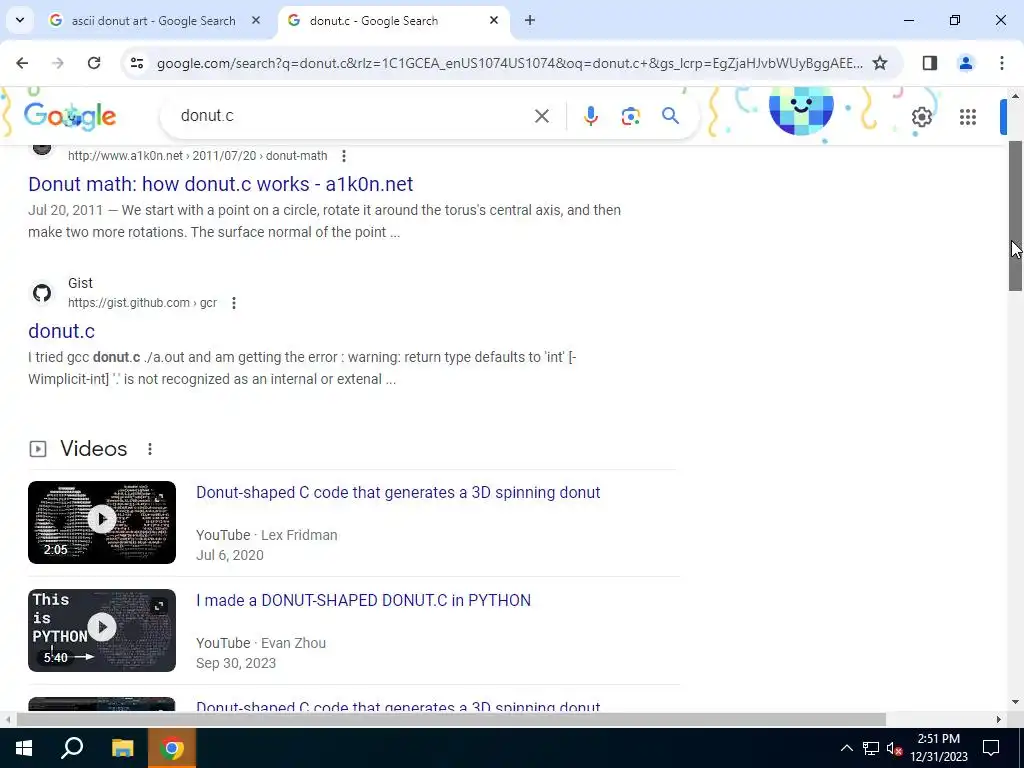
Task: Open the Chrome profile avatar
Action: tap(965, 63)
